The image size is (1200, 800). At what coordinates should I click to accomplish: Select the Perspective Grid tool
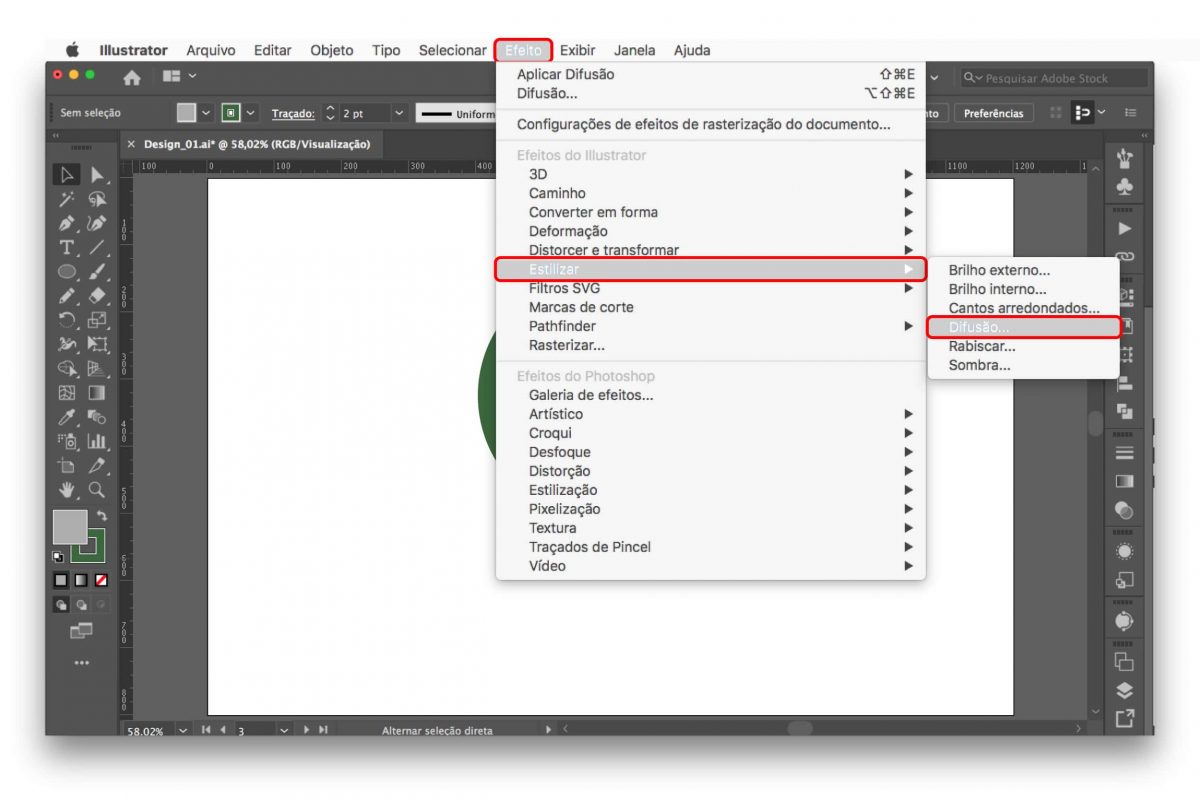click(x=97, y=368)
